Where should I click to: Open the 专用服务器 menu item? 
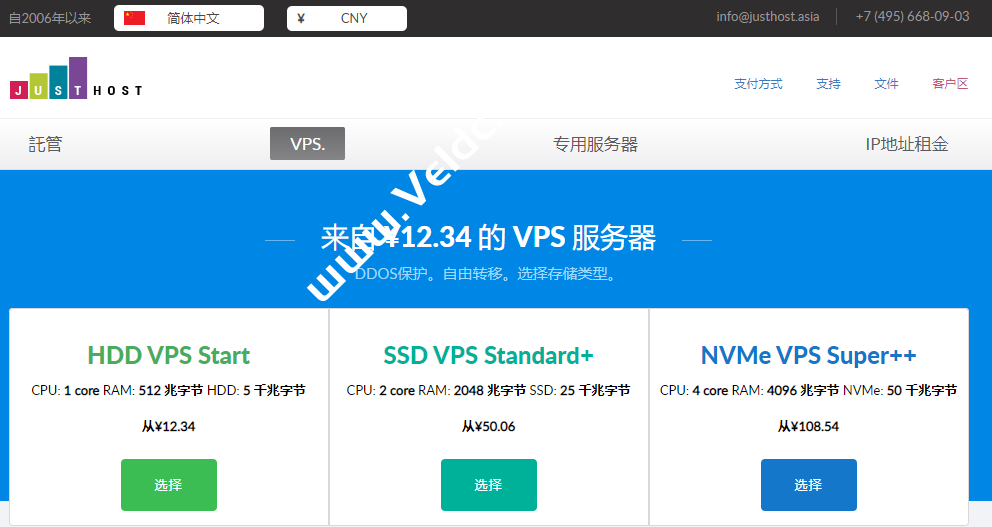[595, 144]
